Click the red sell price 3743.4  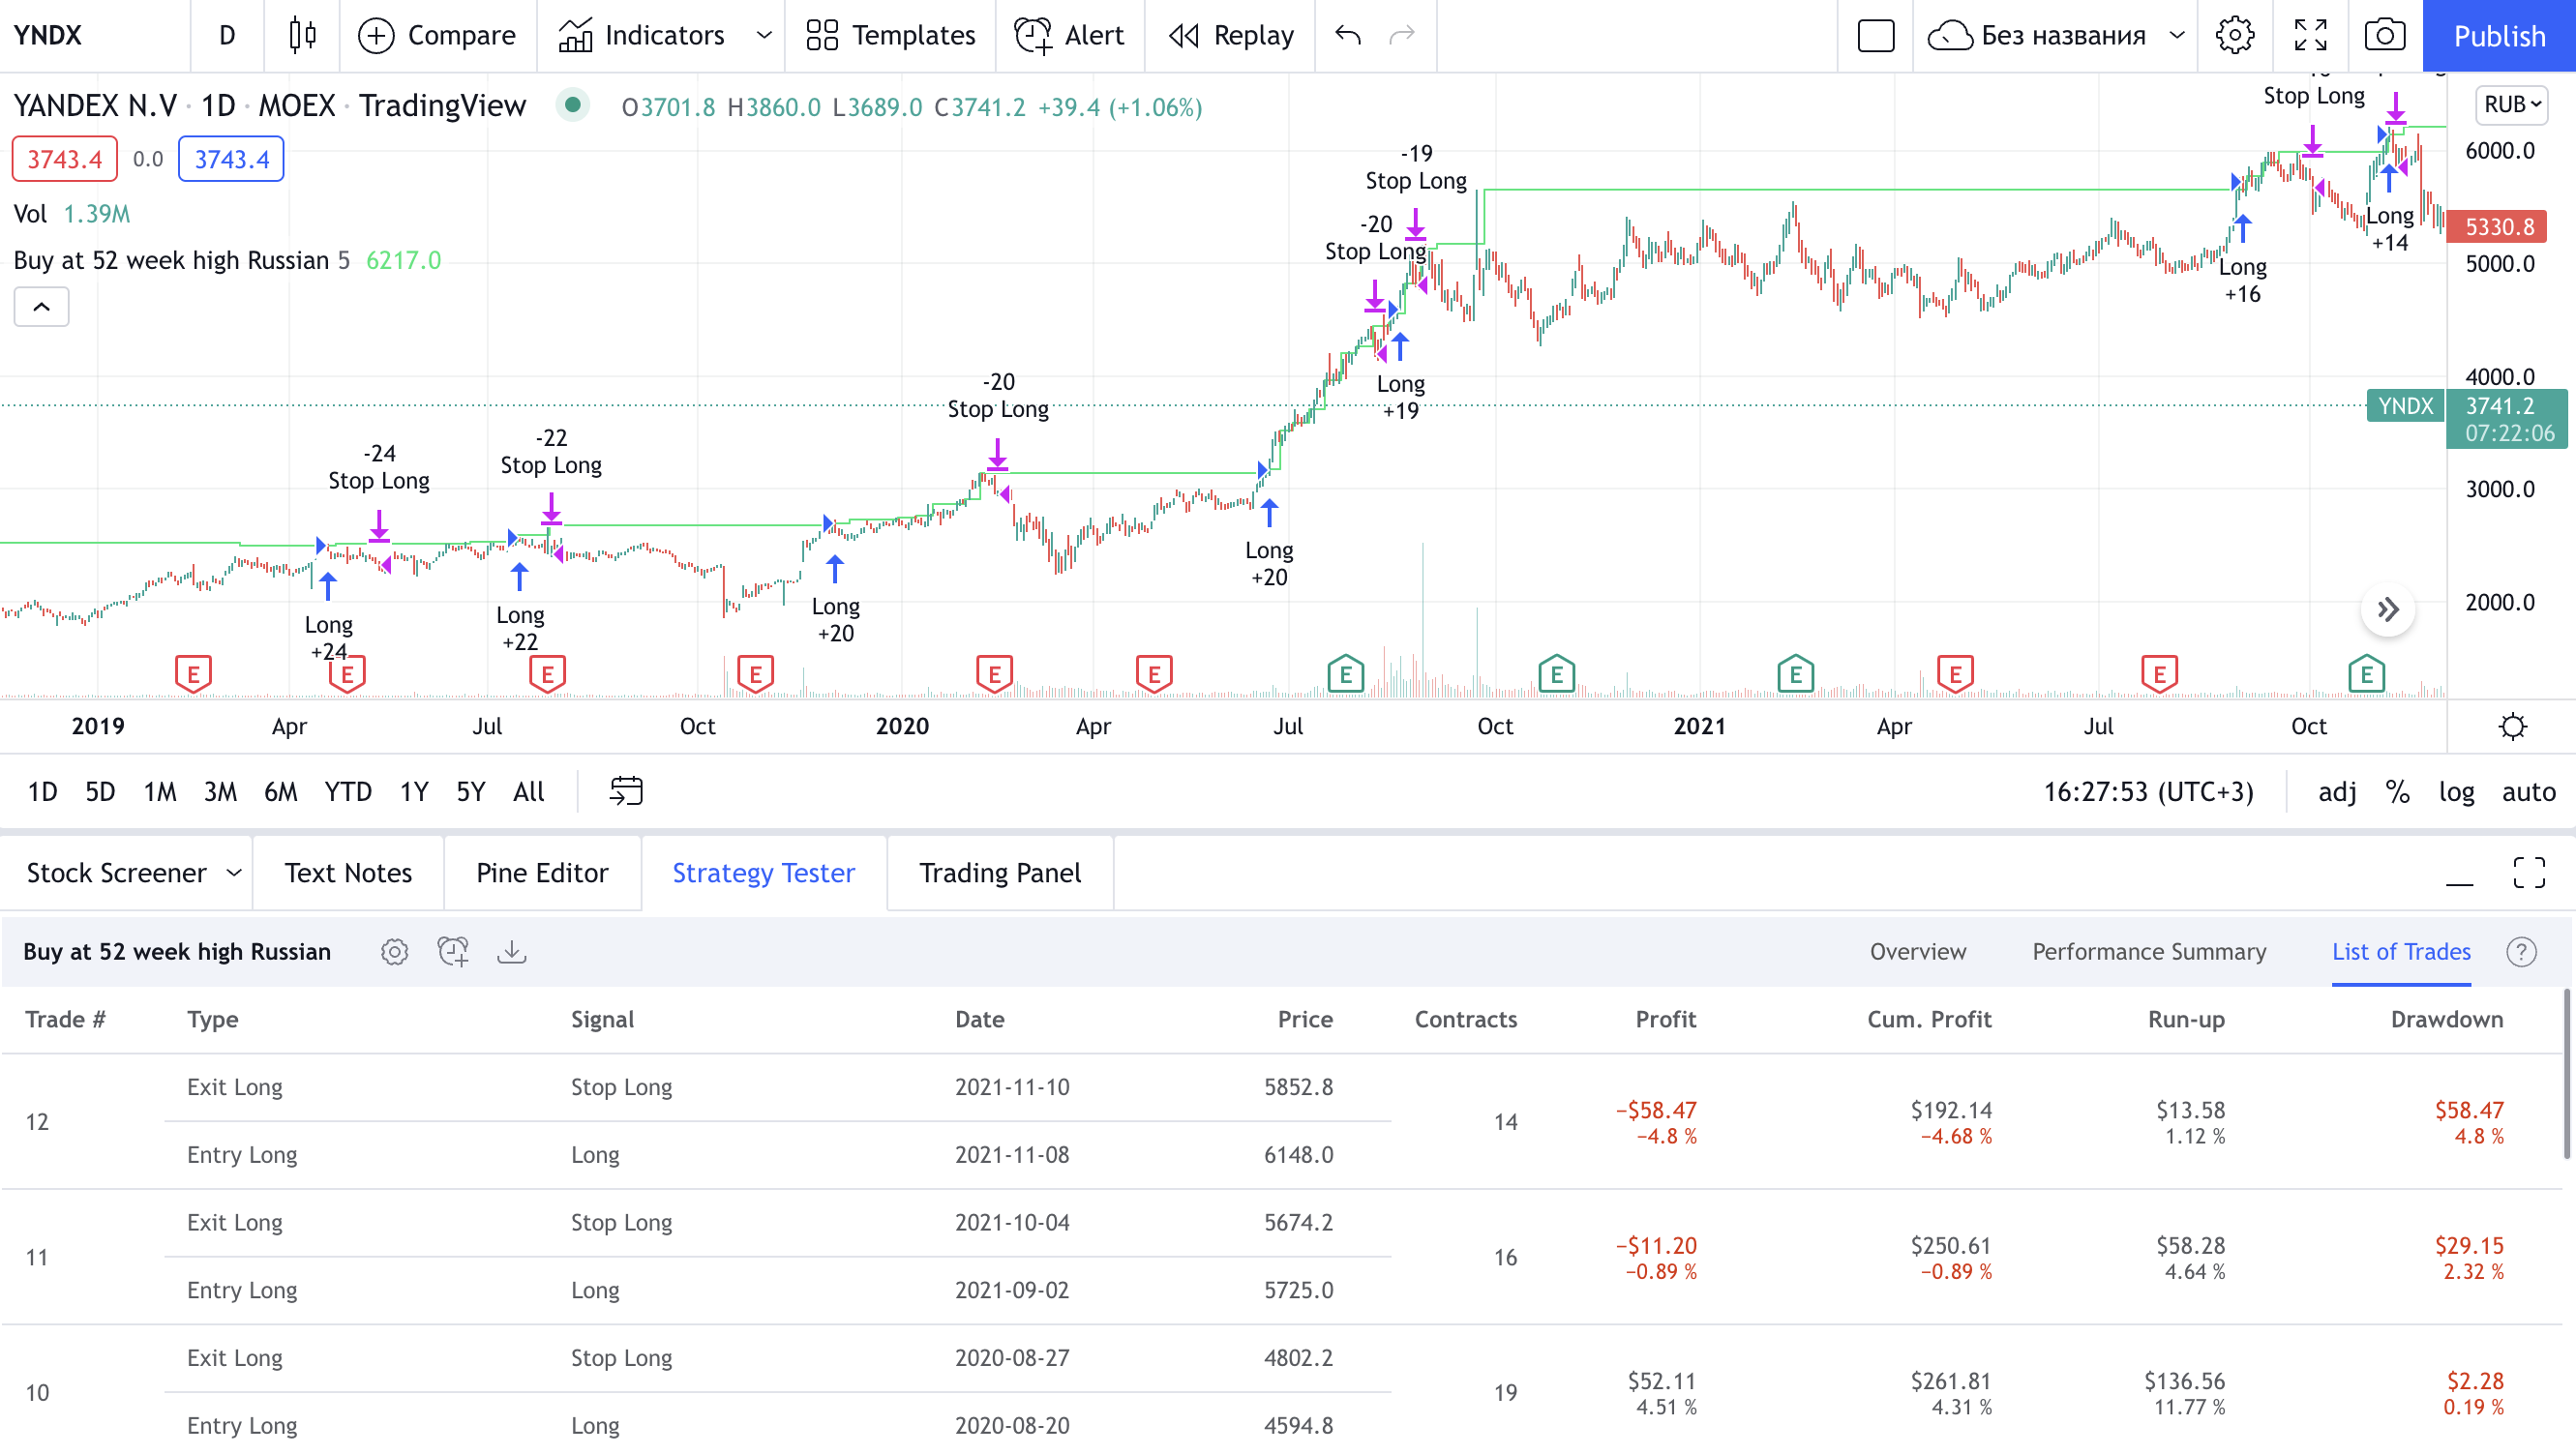coord(64,159)
